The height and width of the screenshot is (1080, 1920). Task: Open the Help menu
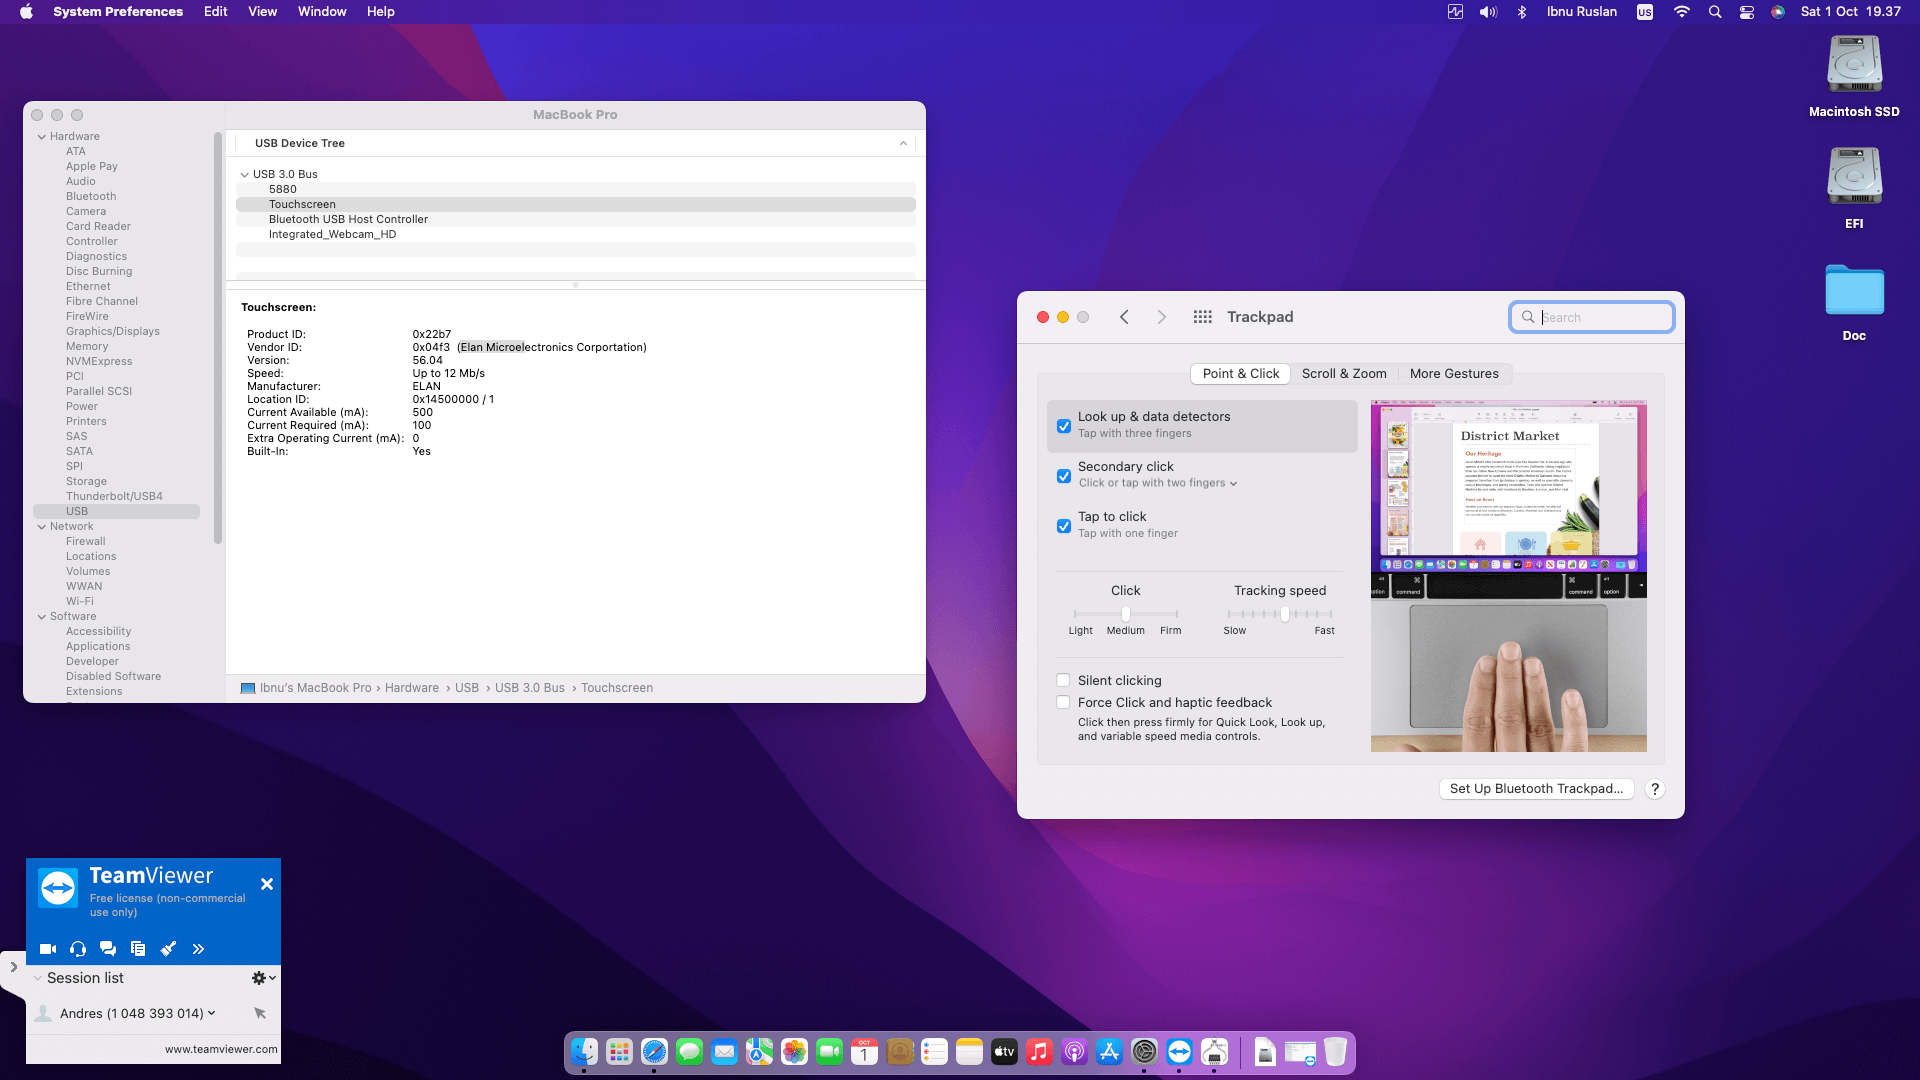381,12
